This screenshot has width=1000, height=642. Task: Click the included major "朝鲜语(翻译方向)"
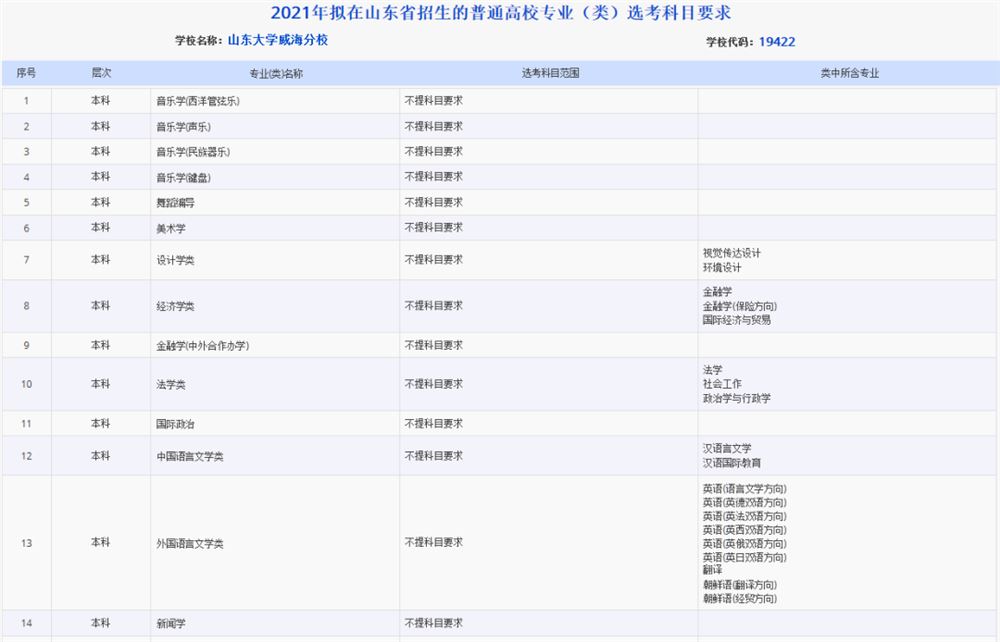point(740,585)
